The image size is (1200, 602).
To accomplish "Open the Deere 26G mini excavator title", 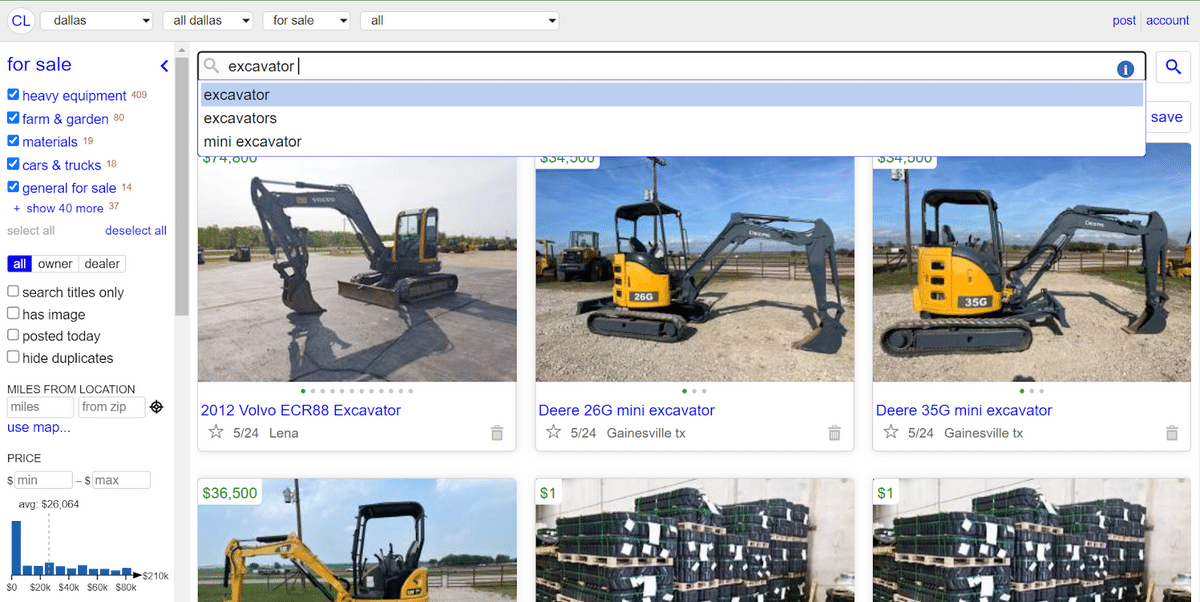I will pos(627,410).
